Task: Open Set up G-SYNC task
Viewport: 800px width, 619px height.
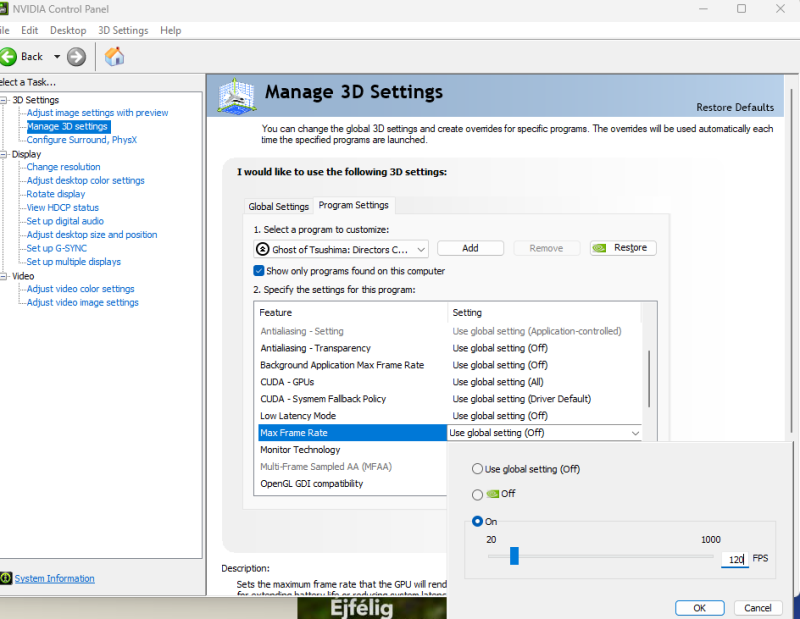Action: coord(57,248)
